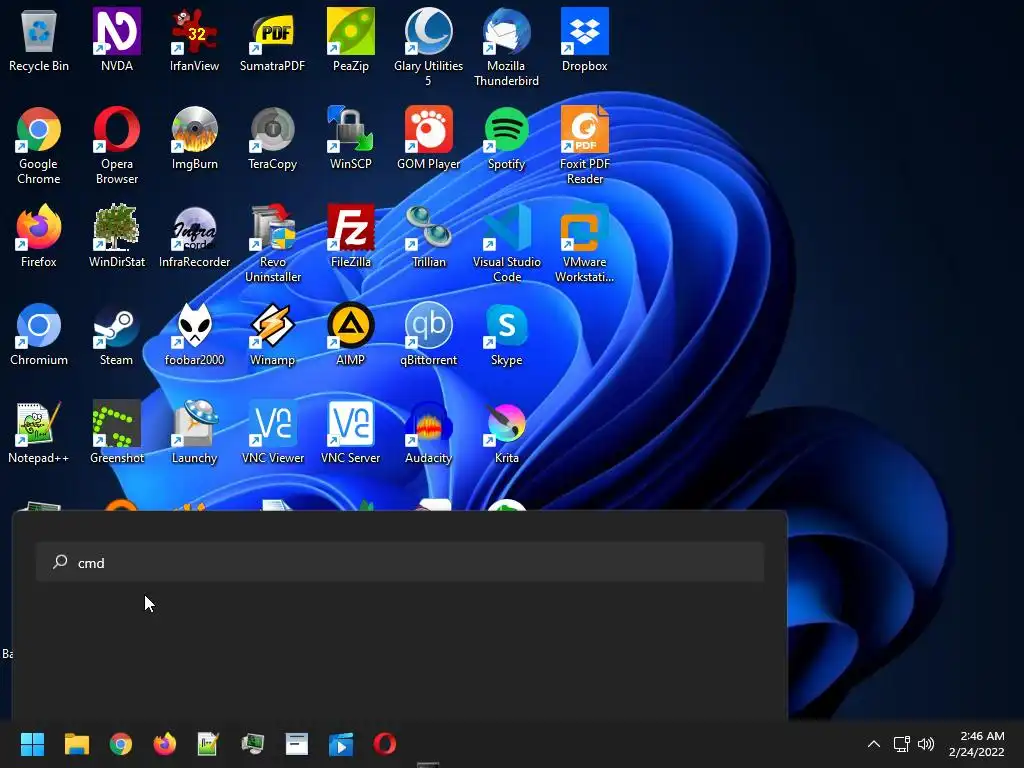This screenshot has height=768, width=1024.
Task: Select the Launchy desktop icon
Action: coord(194,432)
